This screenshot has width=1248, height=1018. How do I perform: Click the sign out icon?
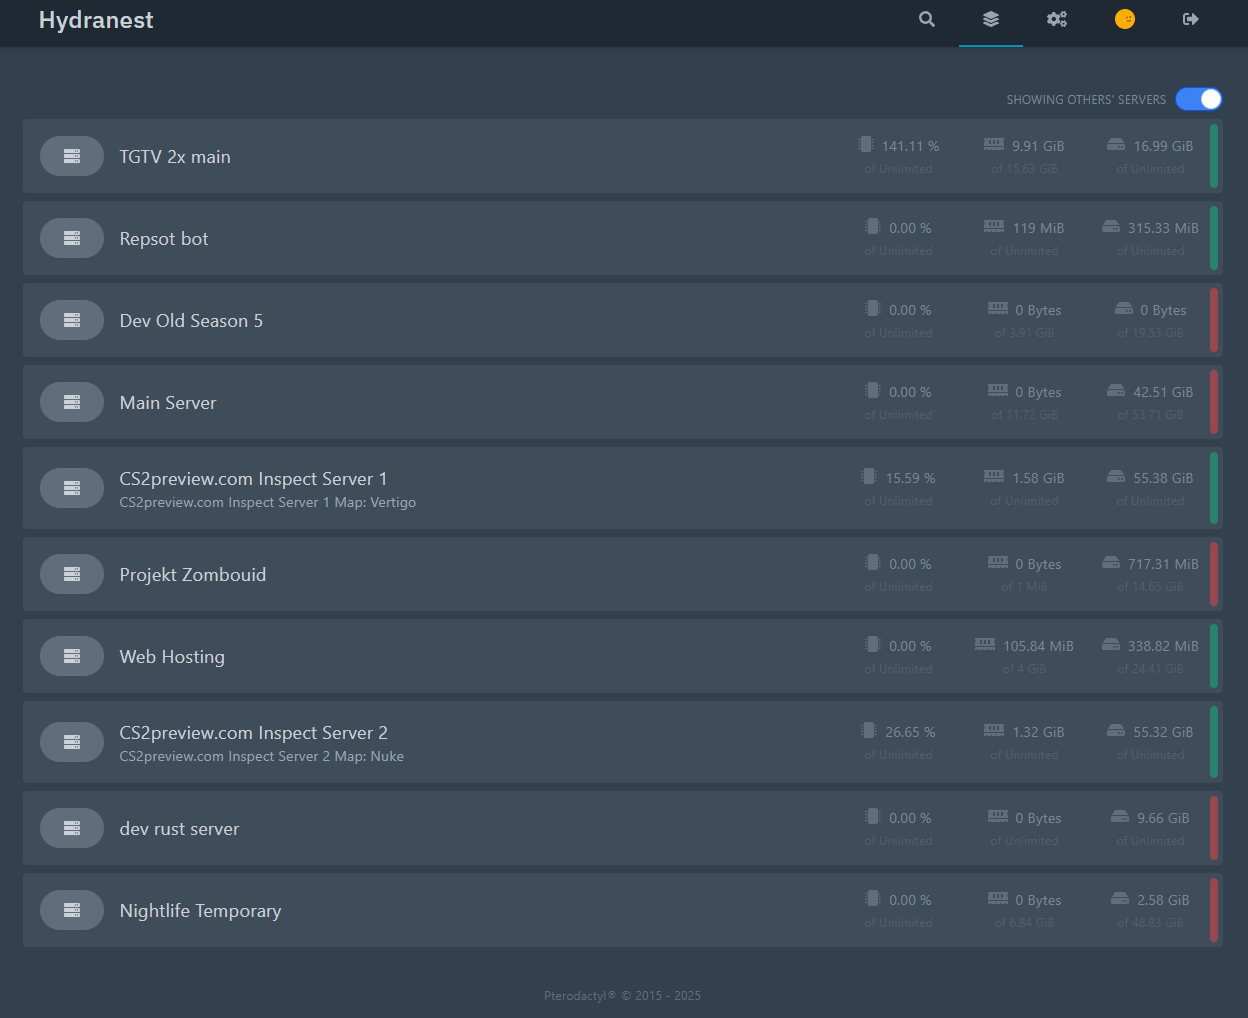click(x=1191, y=19)
